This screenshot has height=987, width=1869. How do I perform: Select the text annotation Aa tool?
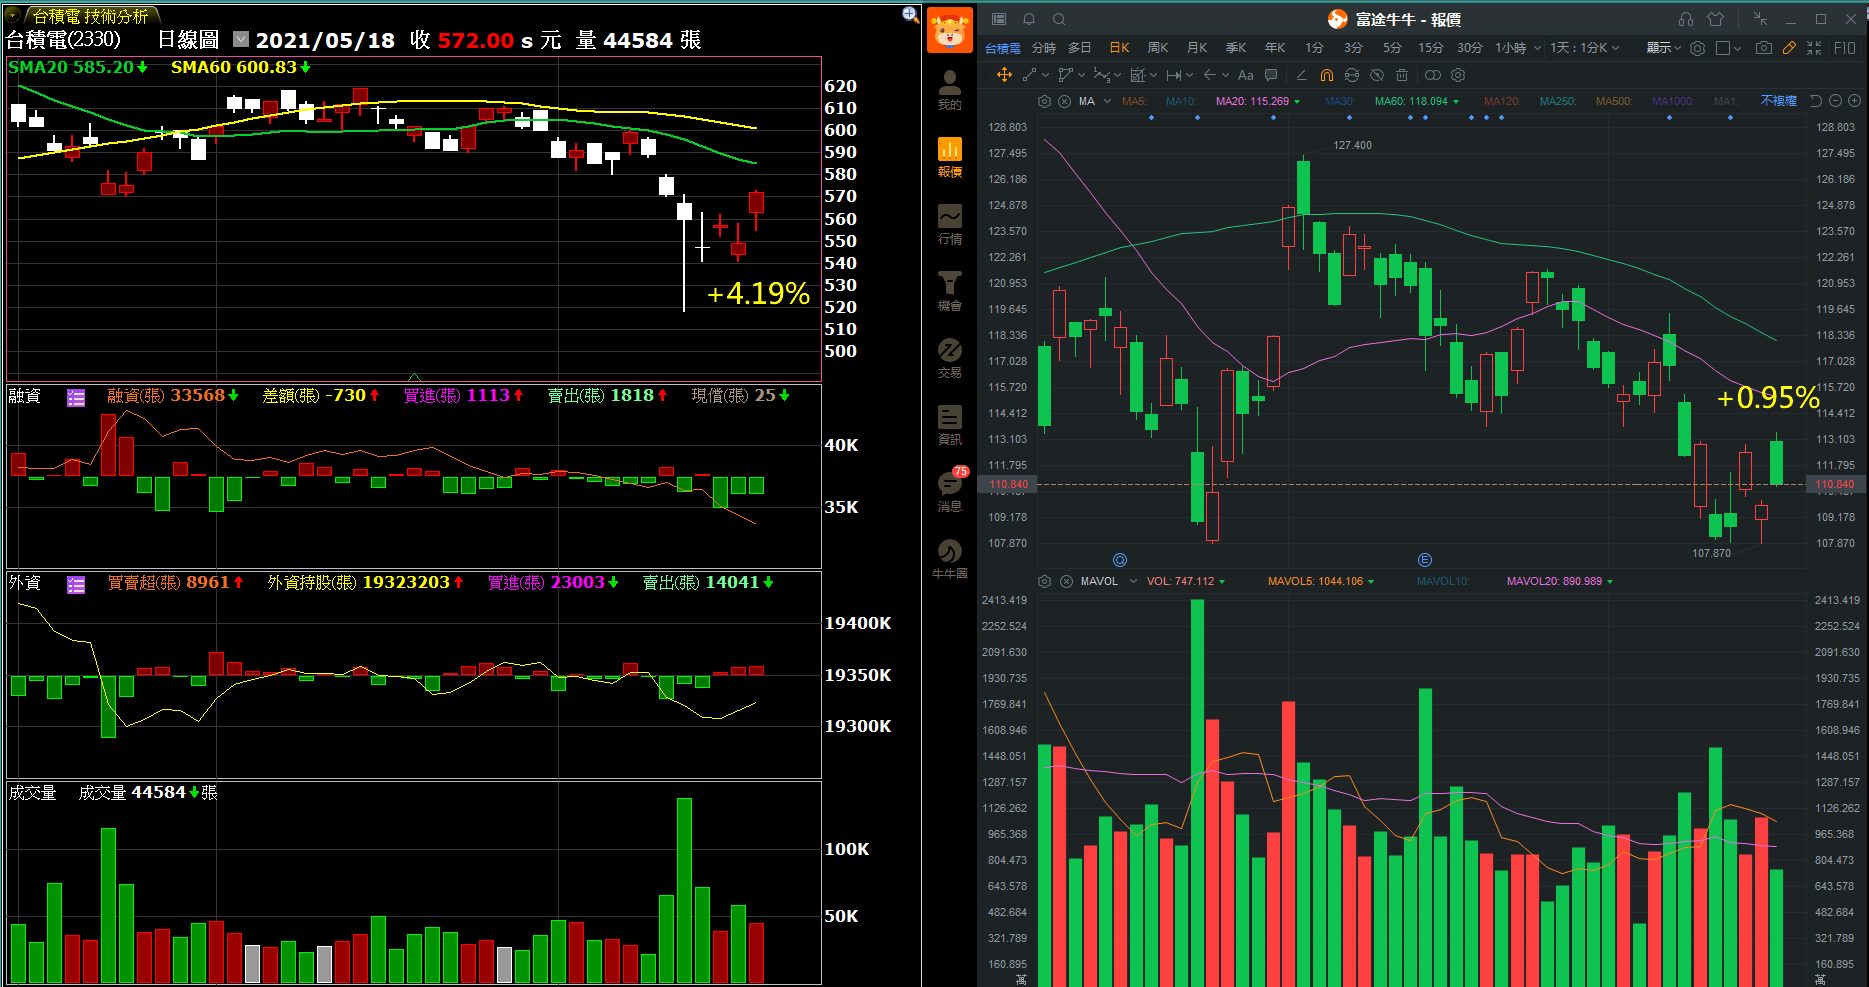(x=1245, y=75)
